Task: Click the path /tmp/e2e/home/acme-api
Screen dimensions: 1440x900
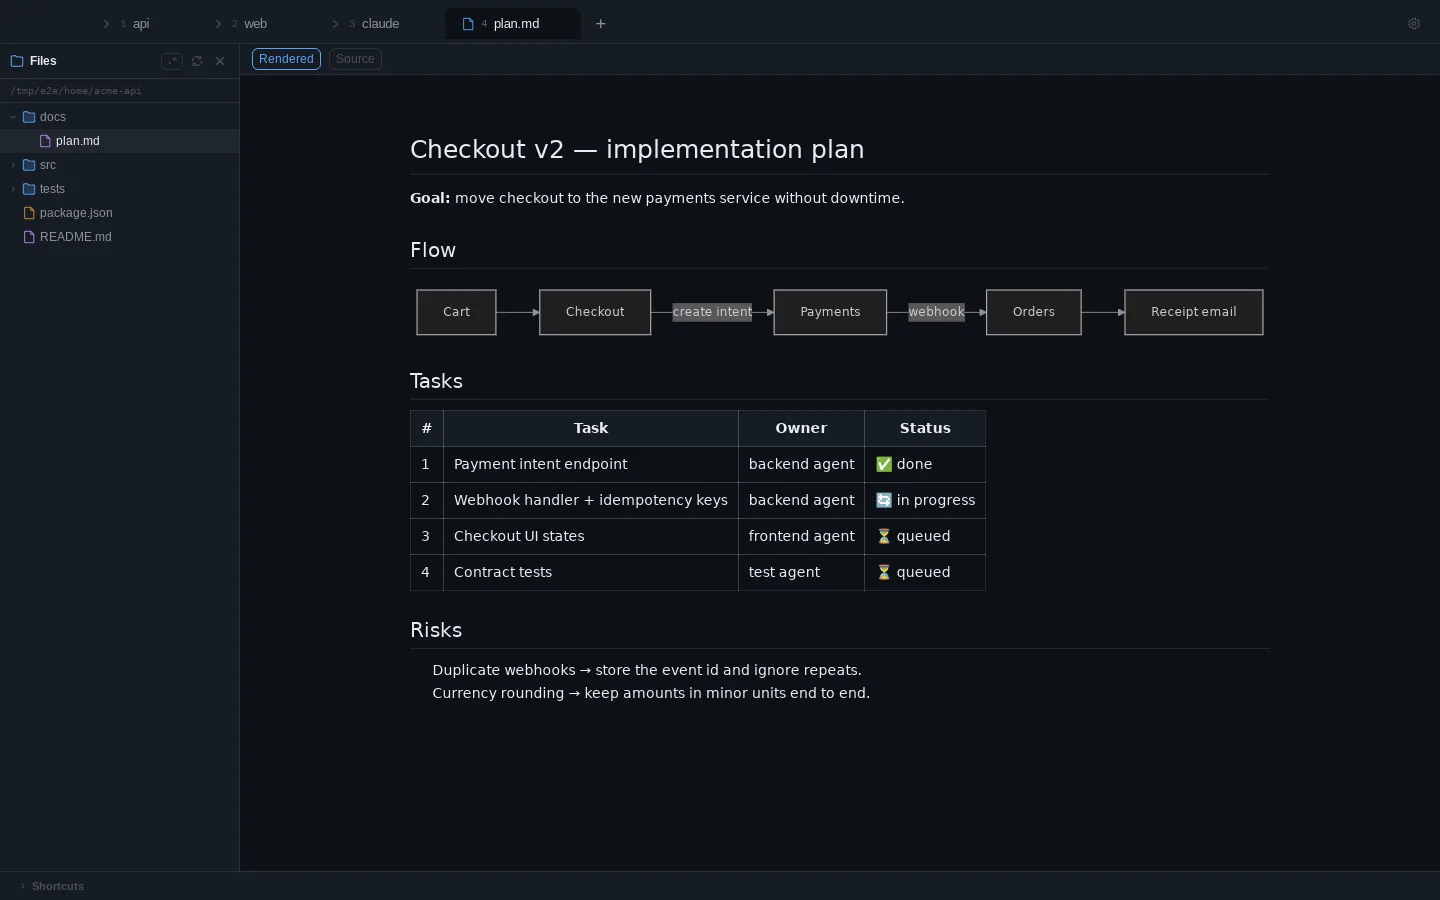Action: tap(76, 91)
